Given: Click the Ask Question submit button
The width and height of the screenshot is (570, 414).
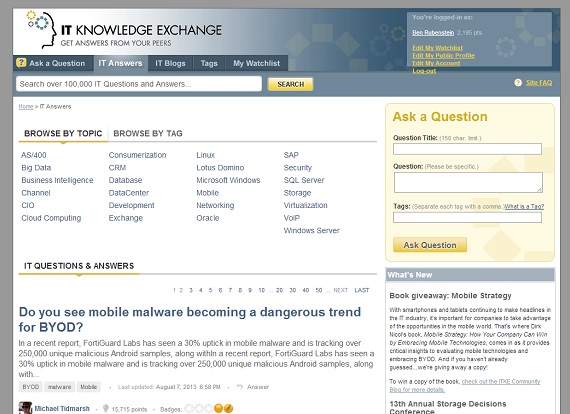Looking at the screenshot, I should (430, 245).
